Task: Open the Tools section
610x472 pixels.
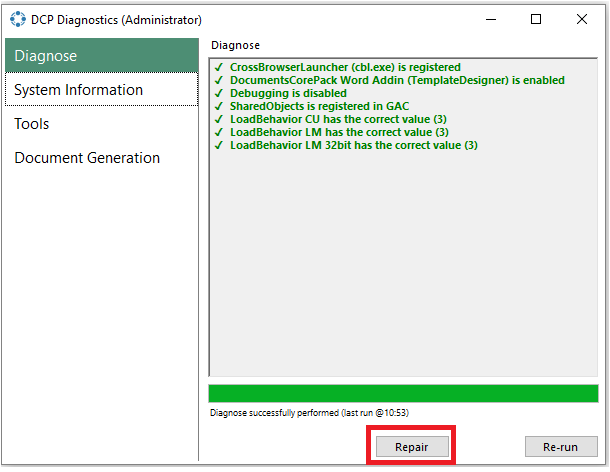Action: tap(102, 124)
